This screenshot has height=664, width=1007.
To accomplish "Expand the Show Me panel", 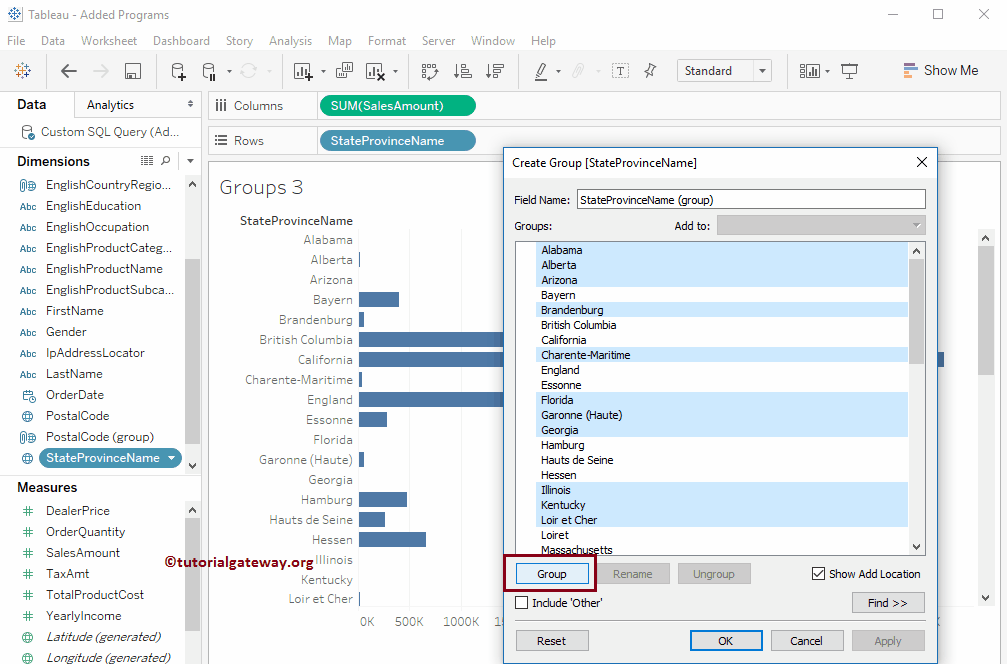I will [940, 71].
